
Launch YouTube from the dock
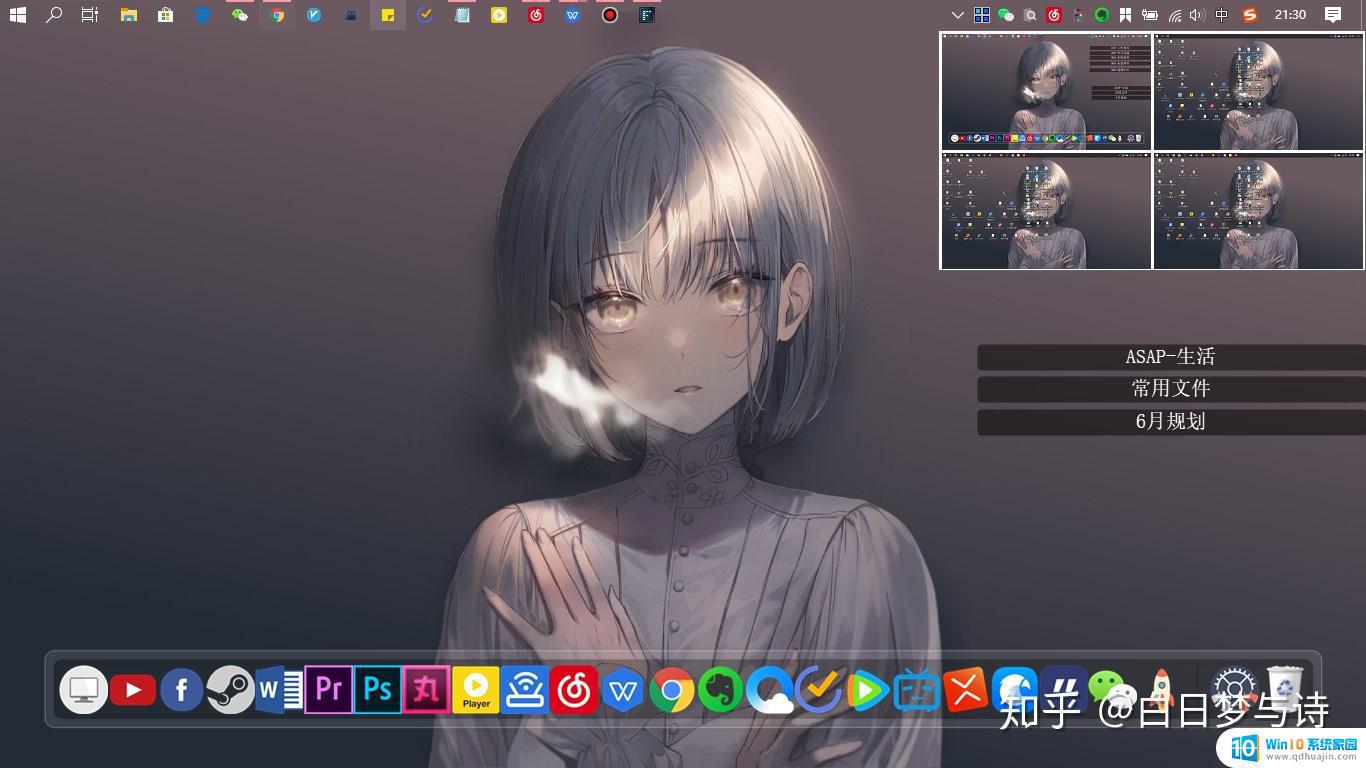point(133,690)
